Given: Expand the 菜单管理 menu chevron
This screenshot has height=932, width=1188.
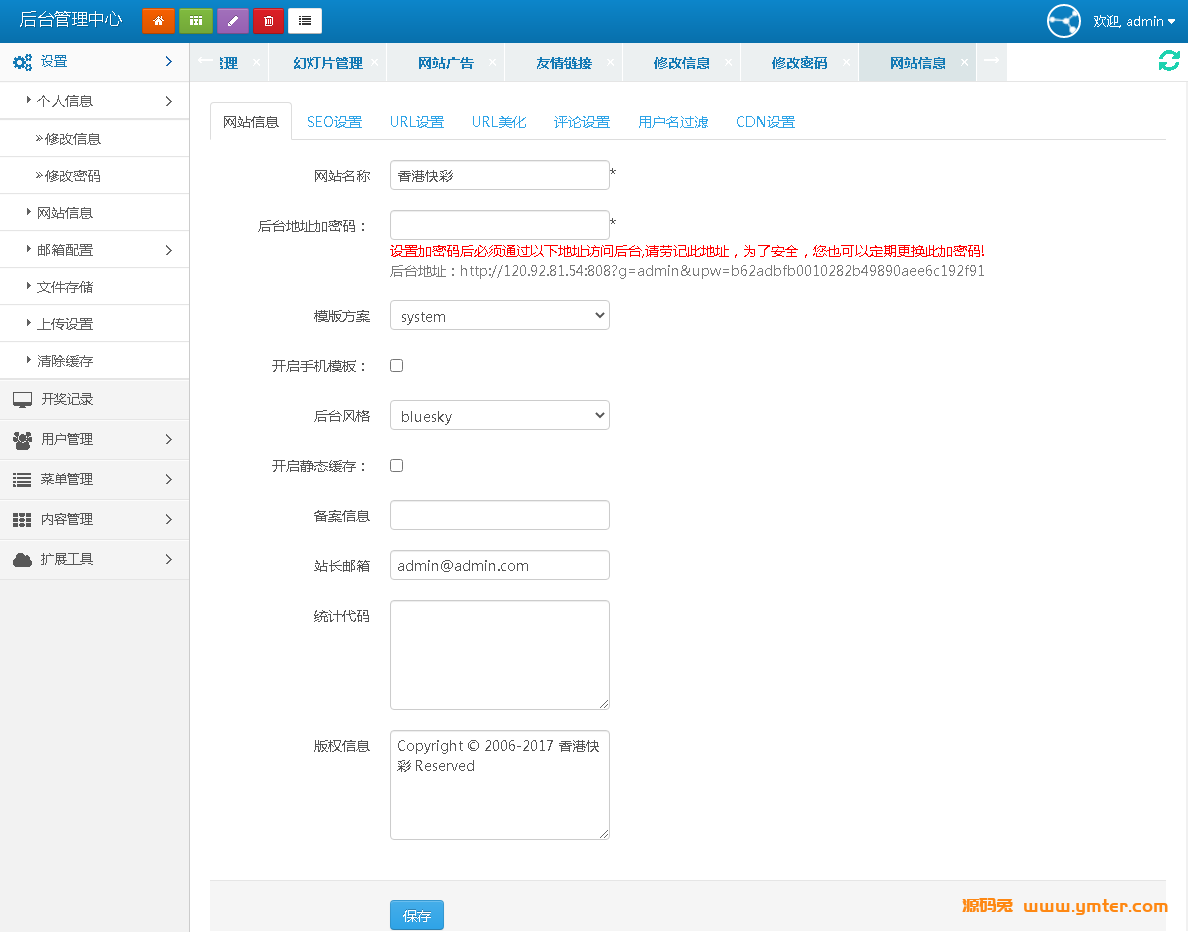Looking at the screenshot, I should click(x=169, y=480).
